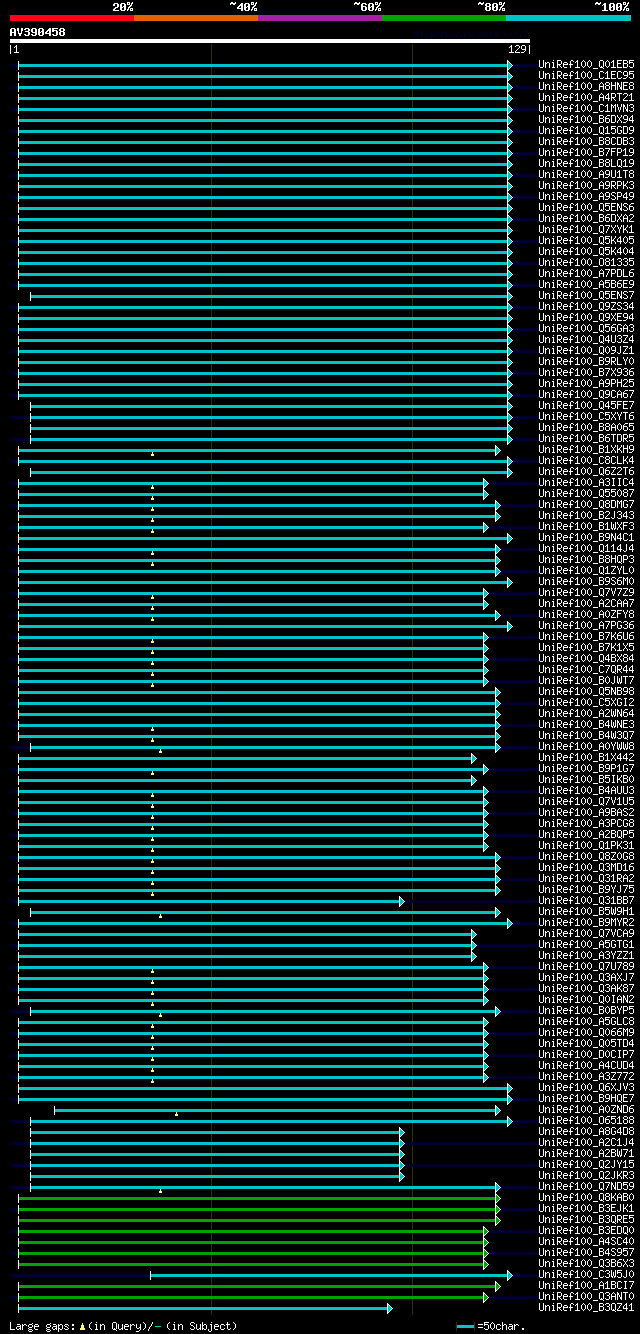Open the UniRef100_Q9XE94 entry

point(586,318)
